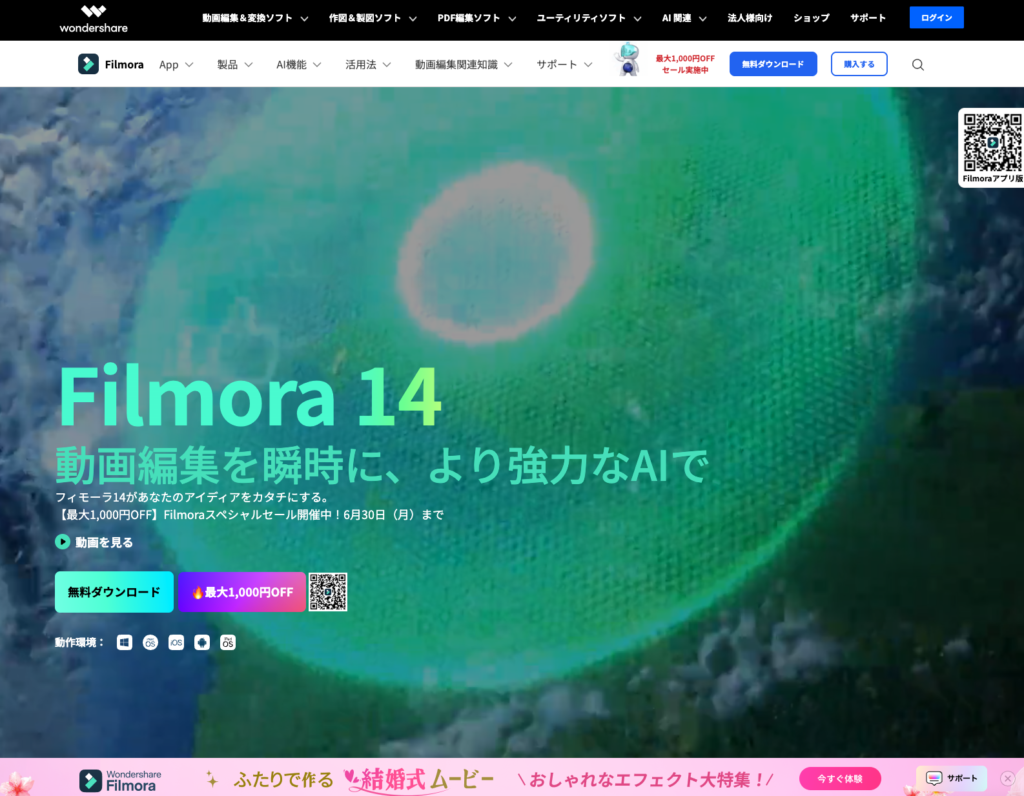Viewport: 1024px width, 796px height.
Task: Select 法人様向け in top menu
Action: click(752, 18)
